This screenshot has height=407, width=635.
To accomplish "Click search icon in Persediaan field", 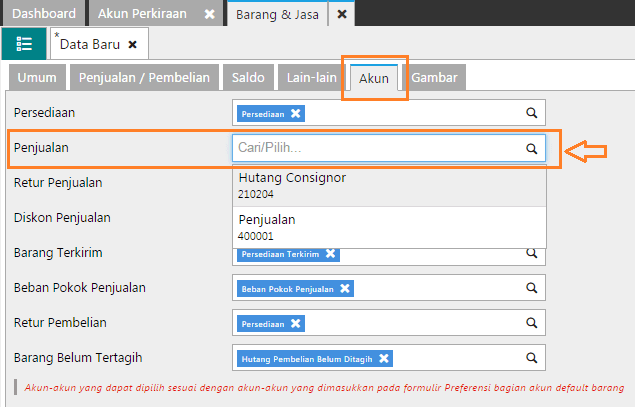I will [532, 114].
